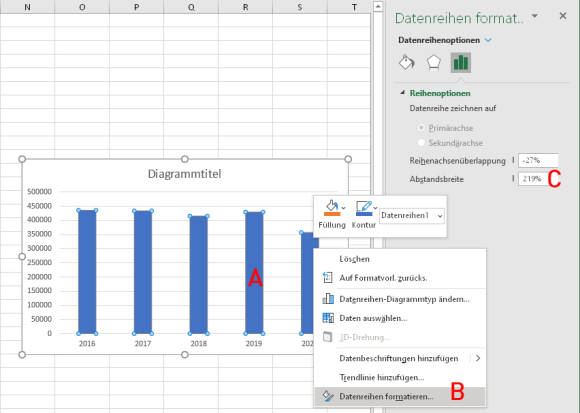The image size is (580, 413).
Task: Open the Fill & Line paint bucket tab
Action: tap(406, 62)
